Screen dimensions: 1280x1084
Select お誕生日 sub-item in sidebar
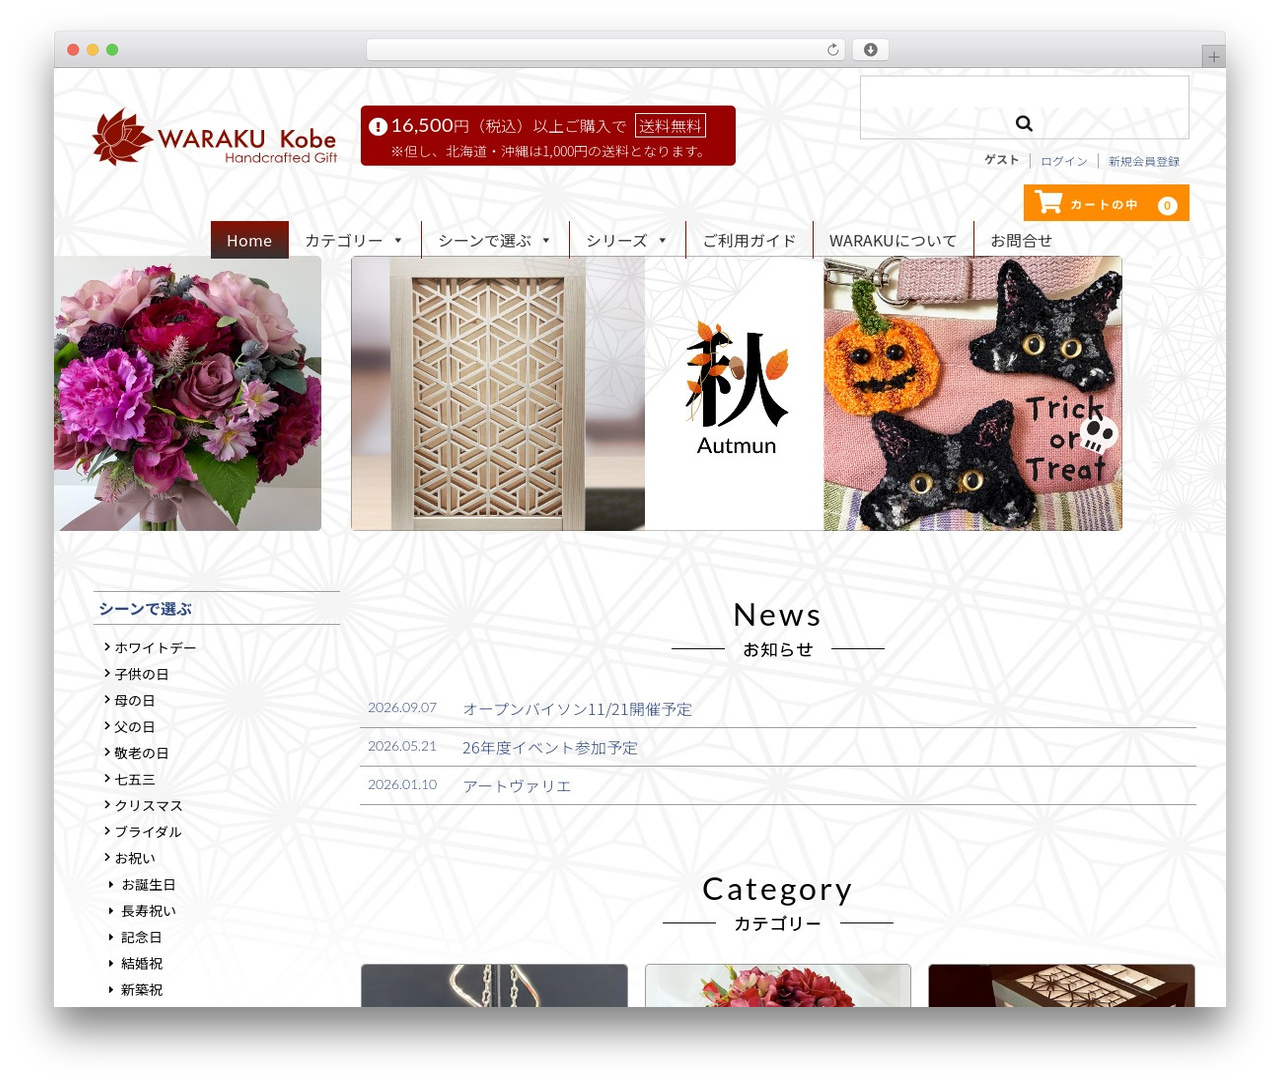click(148, 885)
